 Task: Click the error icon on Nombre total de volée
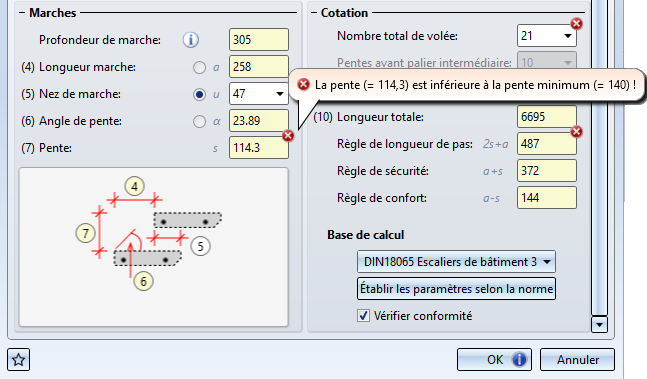[576, 24]
